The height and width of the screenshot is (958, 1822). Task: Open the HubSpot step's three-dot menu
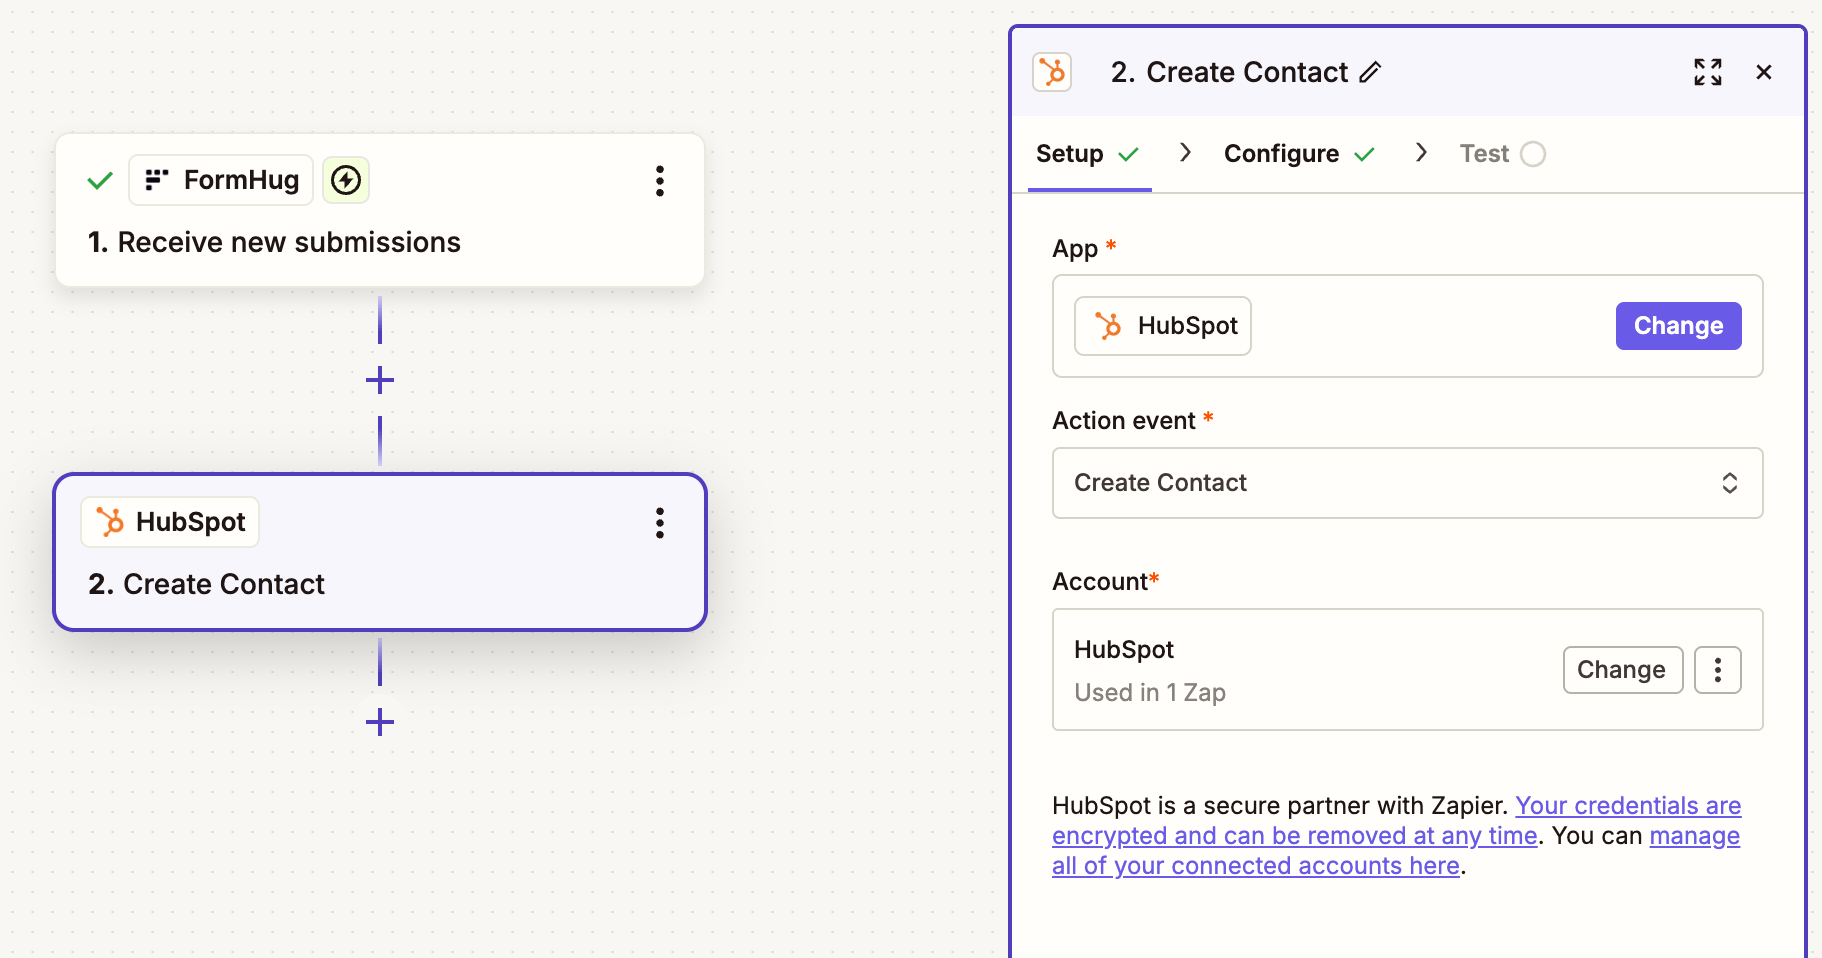pyautogui.click(x=659, y=523)
